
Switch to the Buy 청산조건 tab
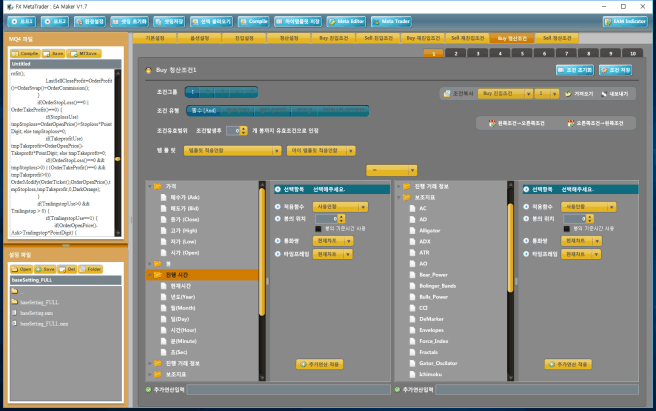pyautogui.click(x=513, y=37)
